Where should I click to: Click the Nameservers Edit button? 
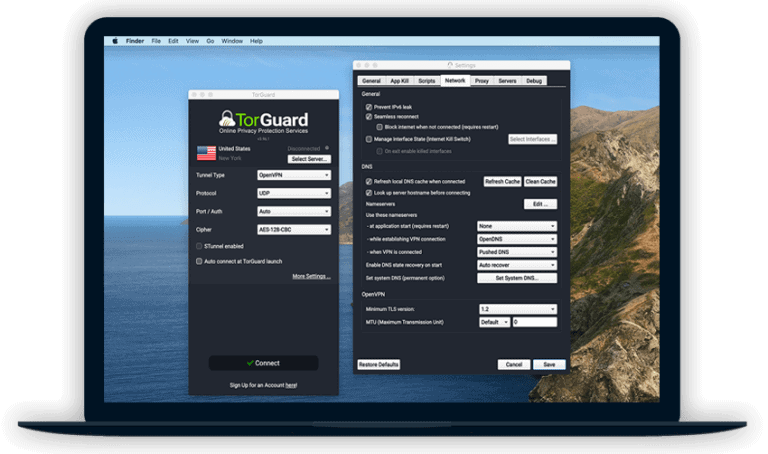[x=540, y=204]
